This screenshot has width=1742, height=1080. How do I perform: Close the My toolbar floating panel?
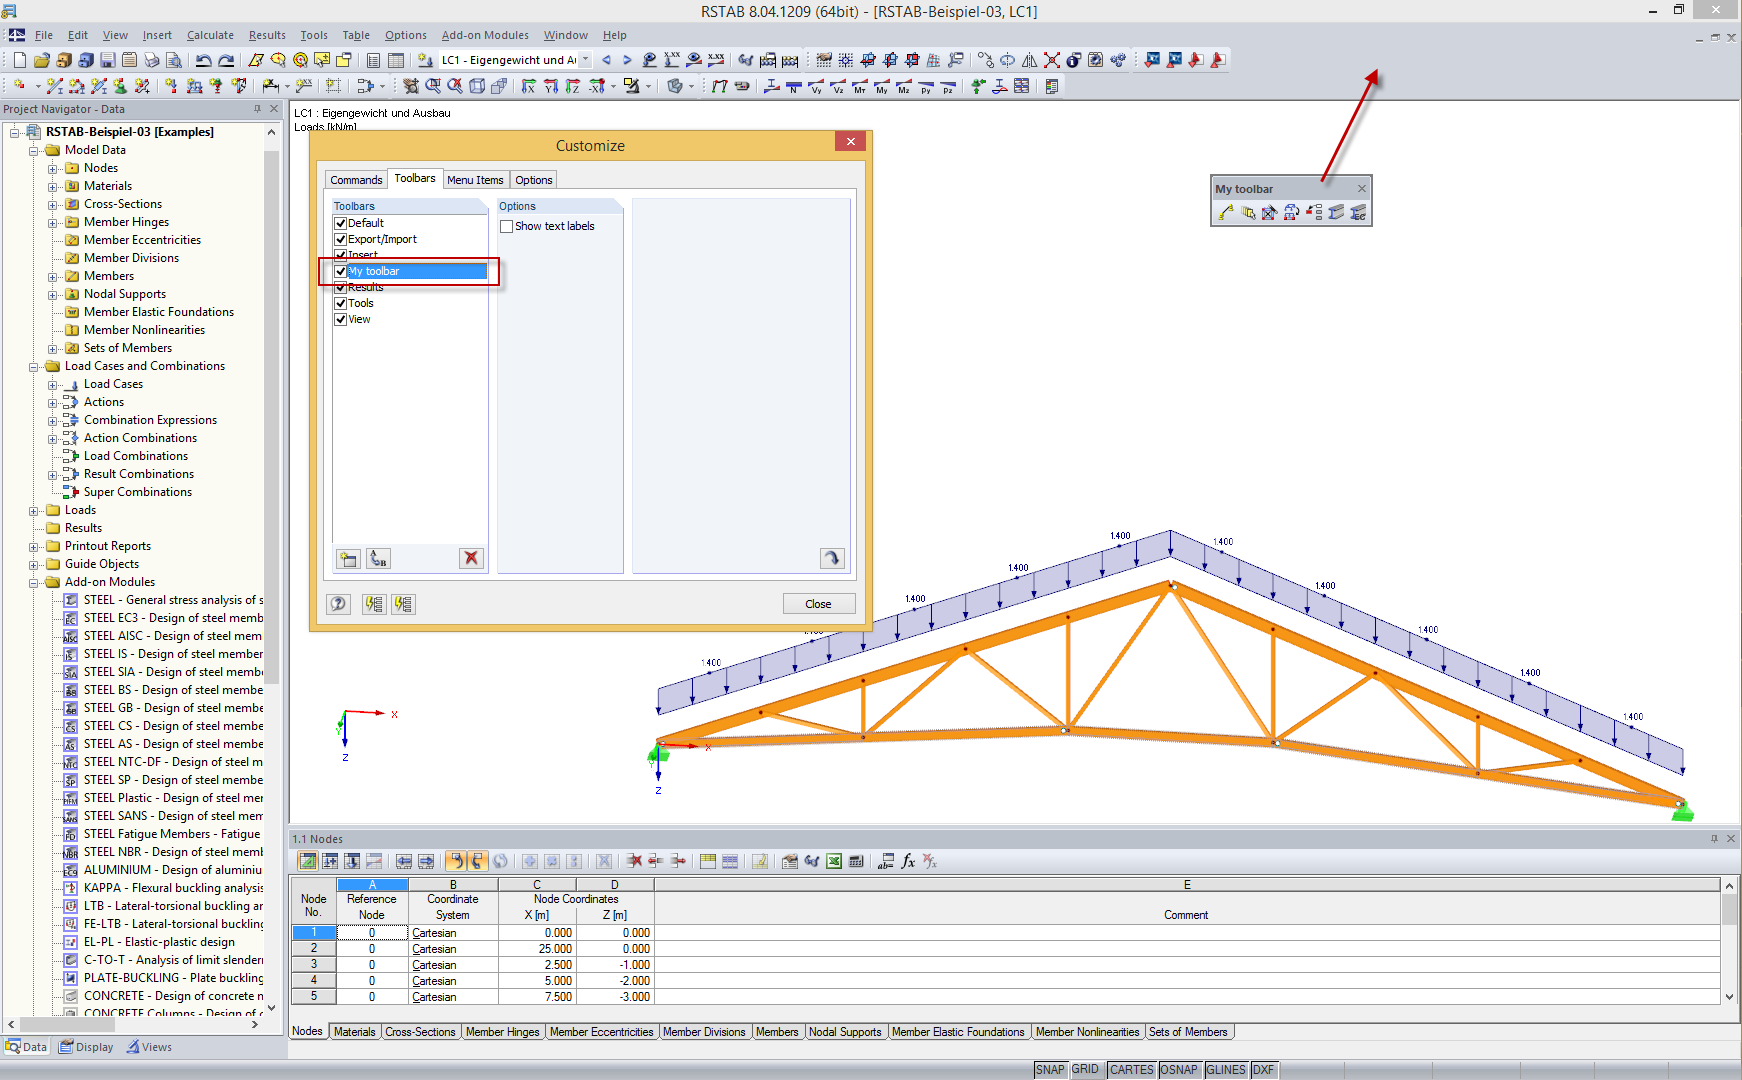[1361, 189]
